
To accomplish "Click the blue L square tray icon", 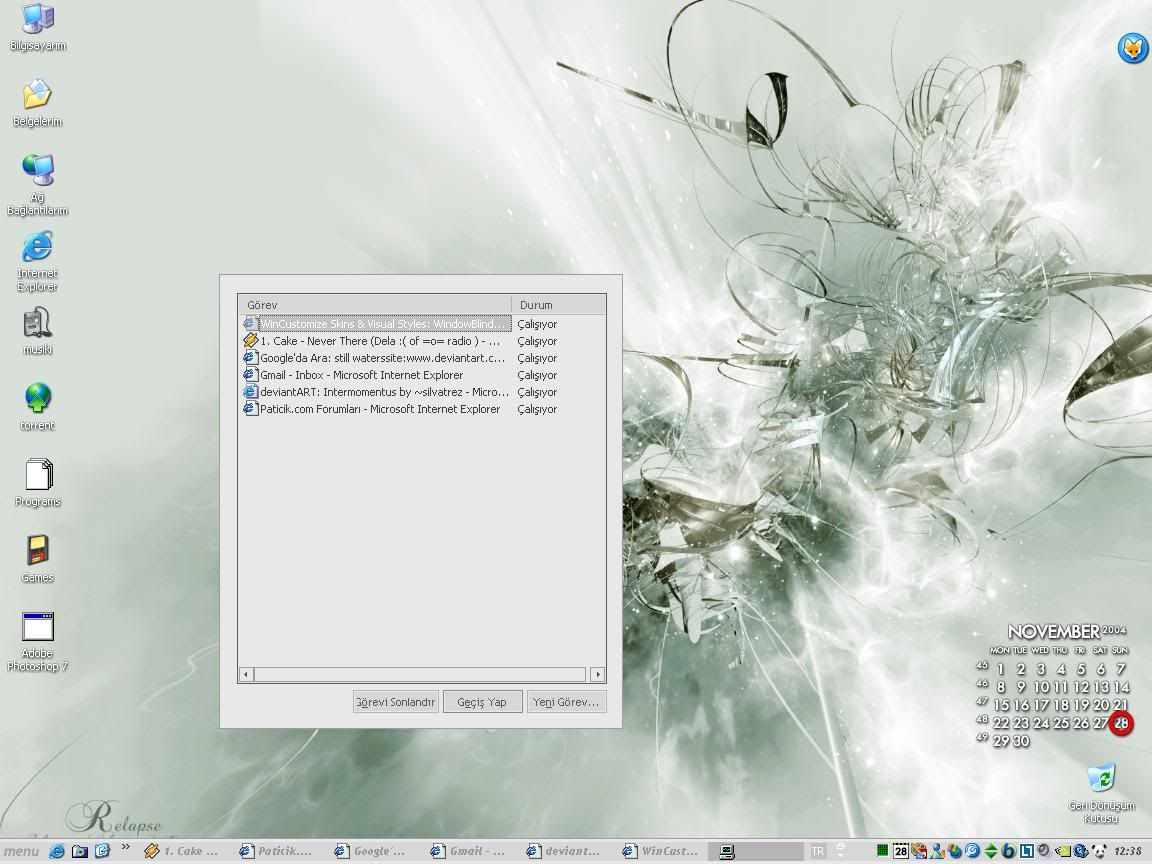I will click(1026, 851).
